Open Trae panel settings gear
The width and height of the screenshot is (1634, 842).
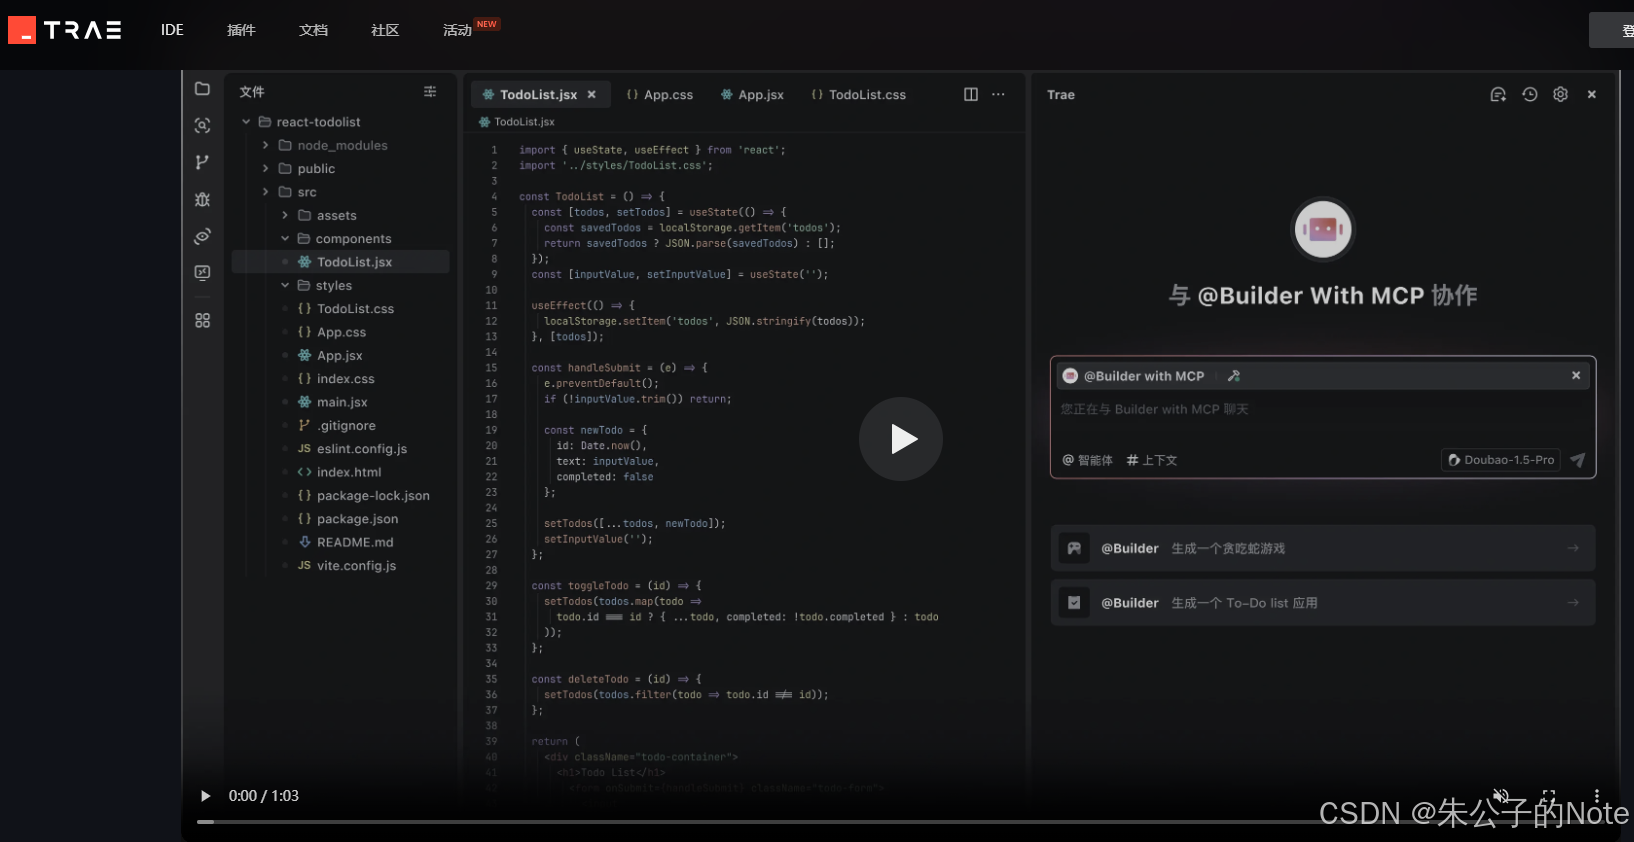[x=1560, y=94]
